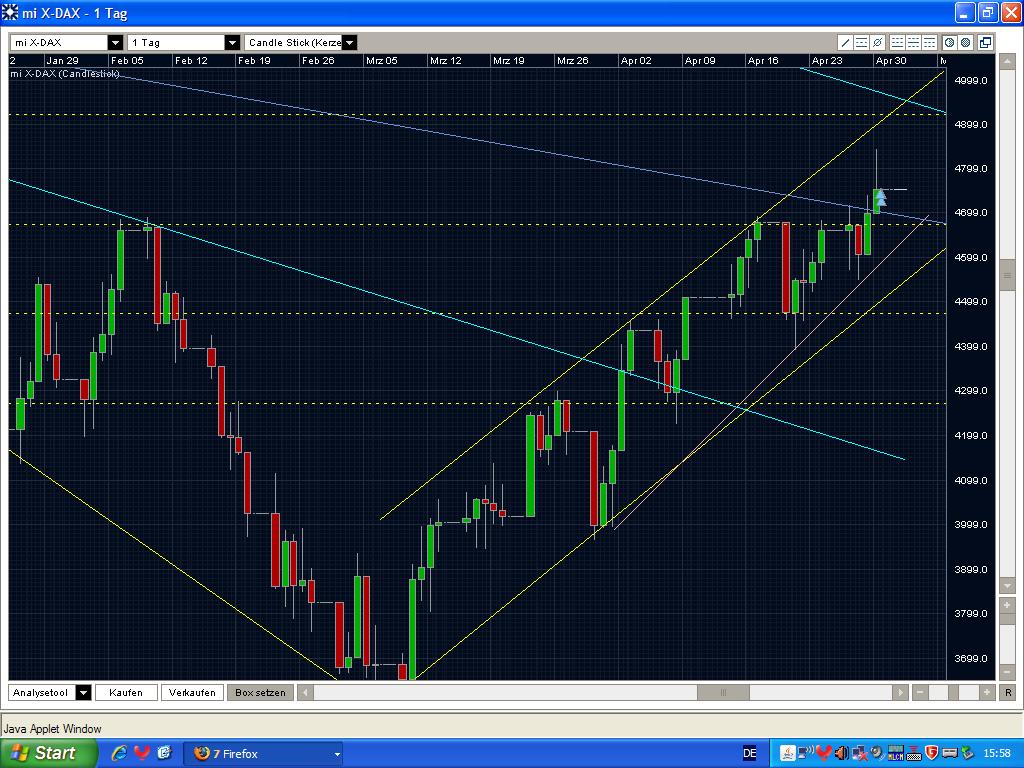
Task: Click the mi X-DAX (Candlestick) chart label
Action: tap(65, 74)
